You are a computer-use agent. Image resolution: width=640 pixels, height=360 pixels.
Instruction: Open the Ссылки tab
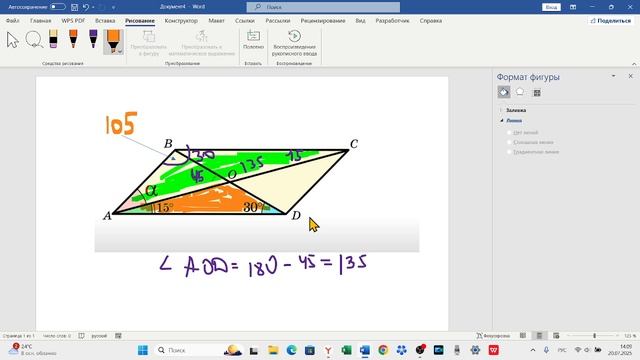[x=244, y=20]
